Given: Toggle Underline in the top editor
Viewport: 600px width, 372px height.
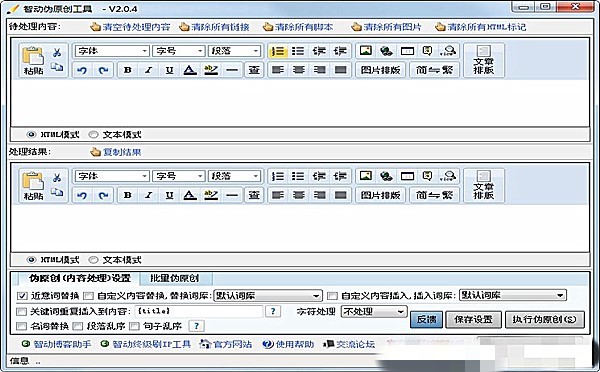Looking at the screenshot, I should (169, 70).
